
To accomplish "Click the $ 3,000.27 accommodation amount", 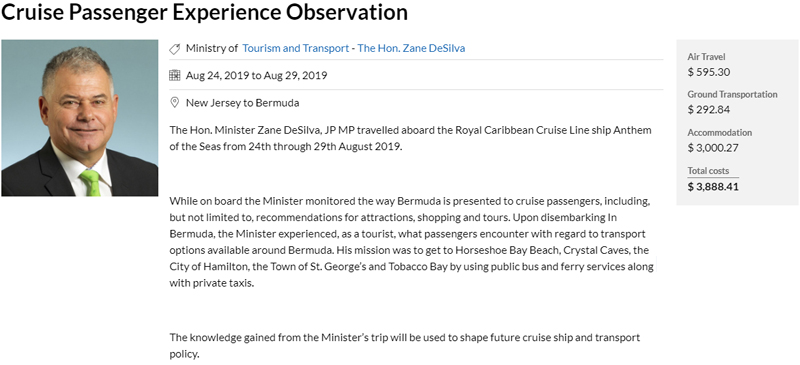I will coord(713,148).
